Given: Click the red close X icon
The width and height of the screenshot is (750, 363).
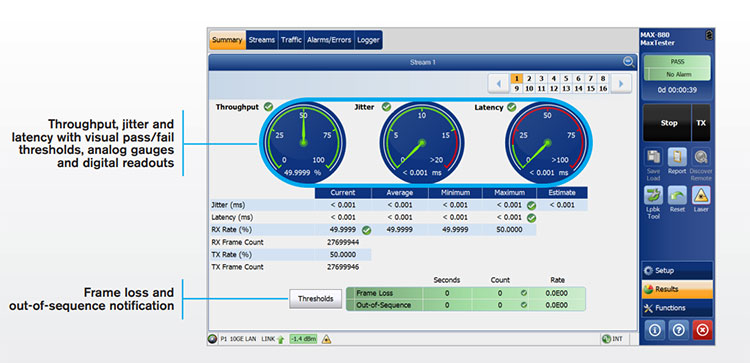Looking at the screenshot, I should tap(702, 330).
